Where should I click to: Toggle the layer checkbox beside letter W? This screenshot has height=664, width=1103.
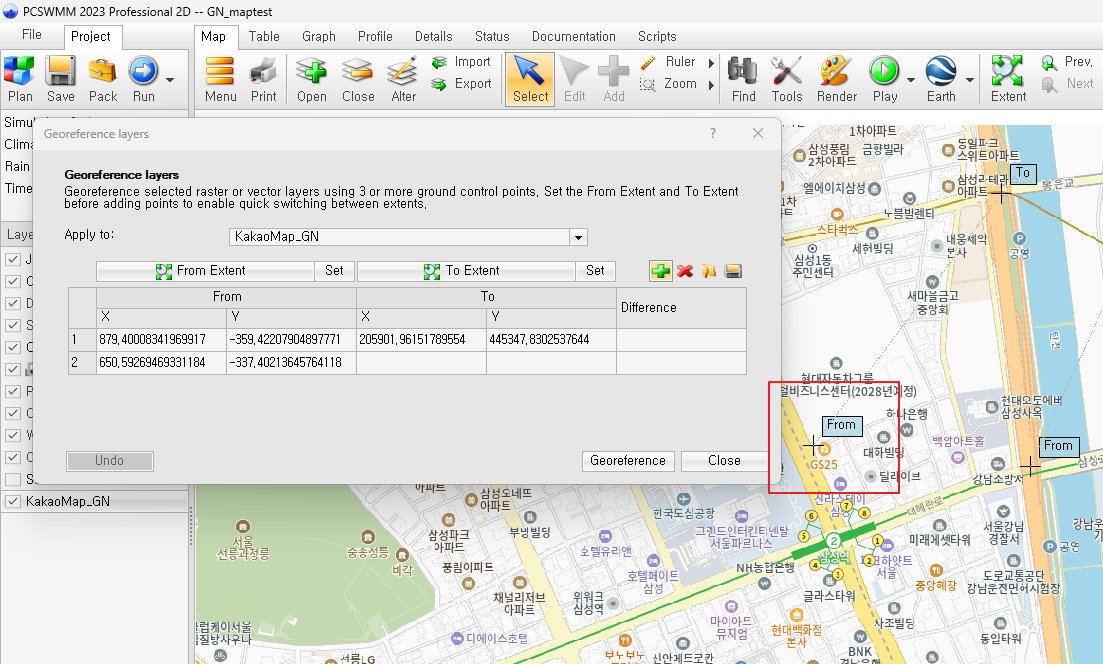click(x=13, y=435)
